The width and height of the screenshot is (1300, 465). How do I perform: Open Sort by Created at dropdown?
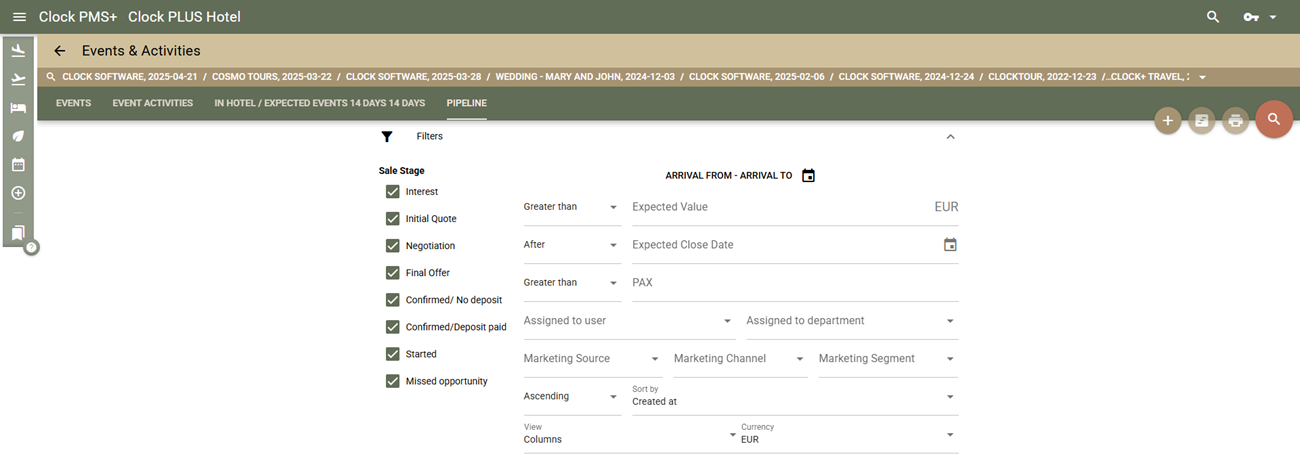(x=795, y=397)
